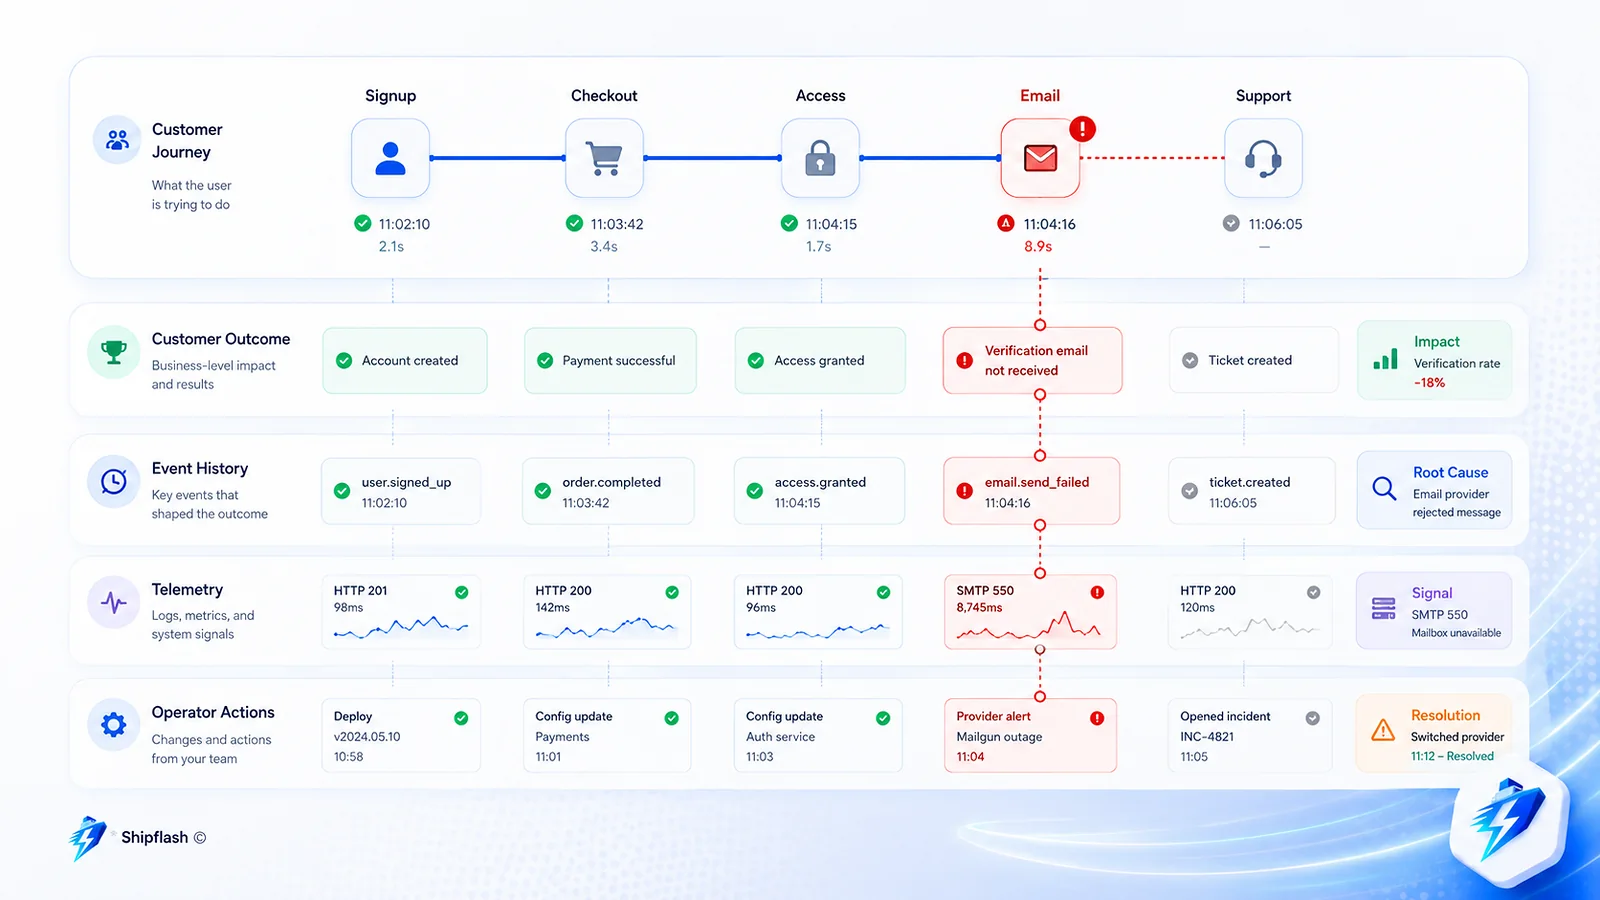Click the Event History clock icon
The width and height of the screenshot is (1600, 900).
(x=114, y=482)
